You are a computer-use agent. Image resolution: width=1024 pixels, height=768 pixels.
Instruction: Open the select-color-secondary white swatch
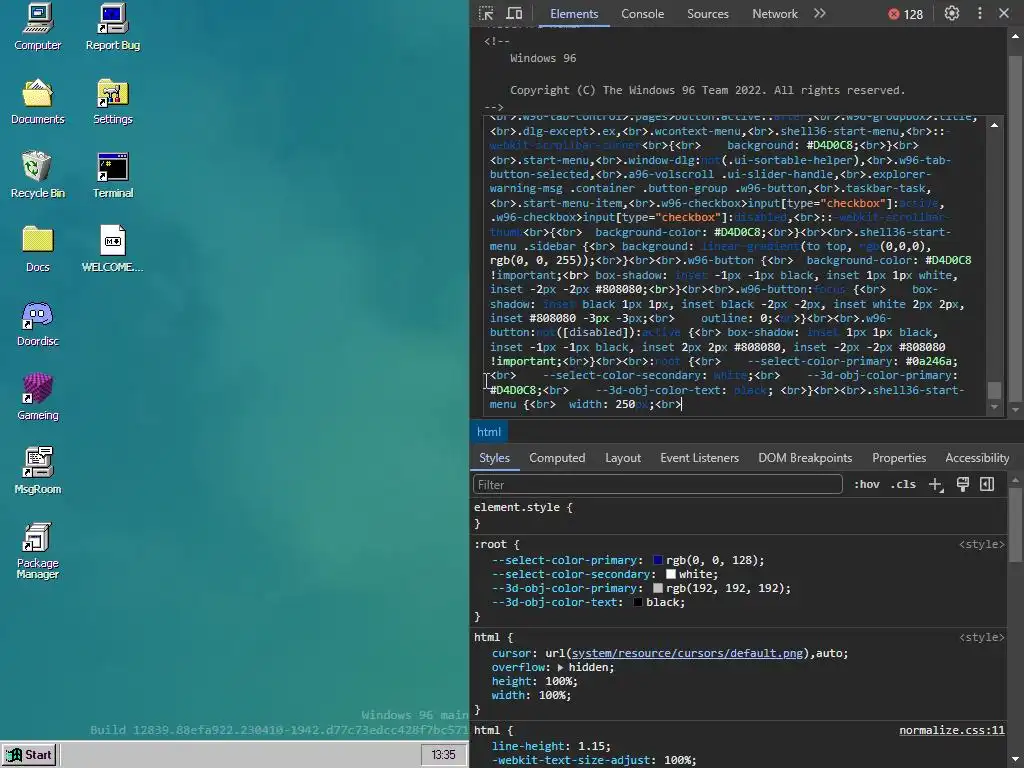tap(671, 574)
